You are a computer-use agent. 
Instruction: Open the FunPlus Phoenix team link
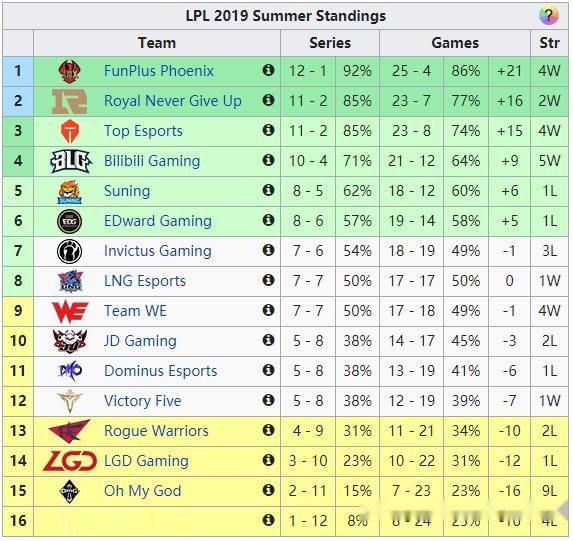coord(159,71)
